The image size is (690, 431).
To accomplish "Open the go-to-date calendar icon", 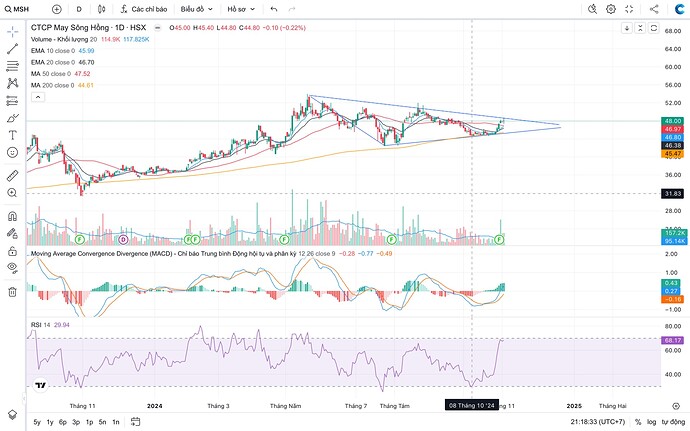I will coord(136,422).
